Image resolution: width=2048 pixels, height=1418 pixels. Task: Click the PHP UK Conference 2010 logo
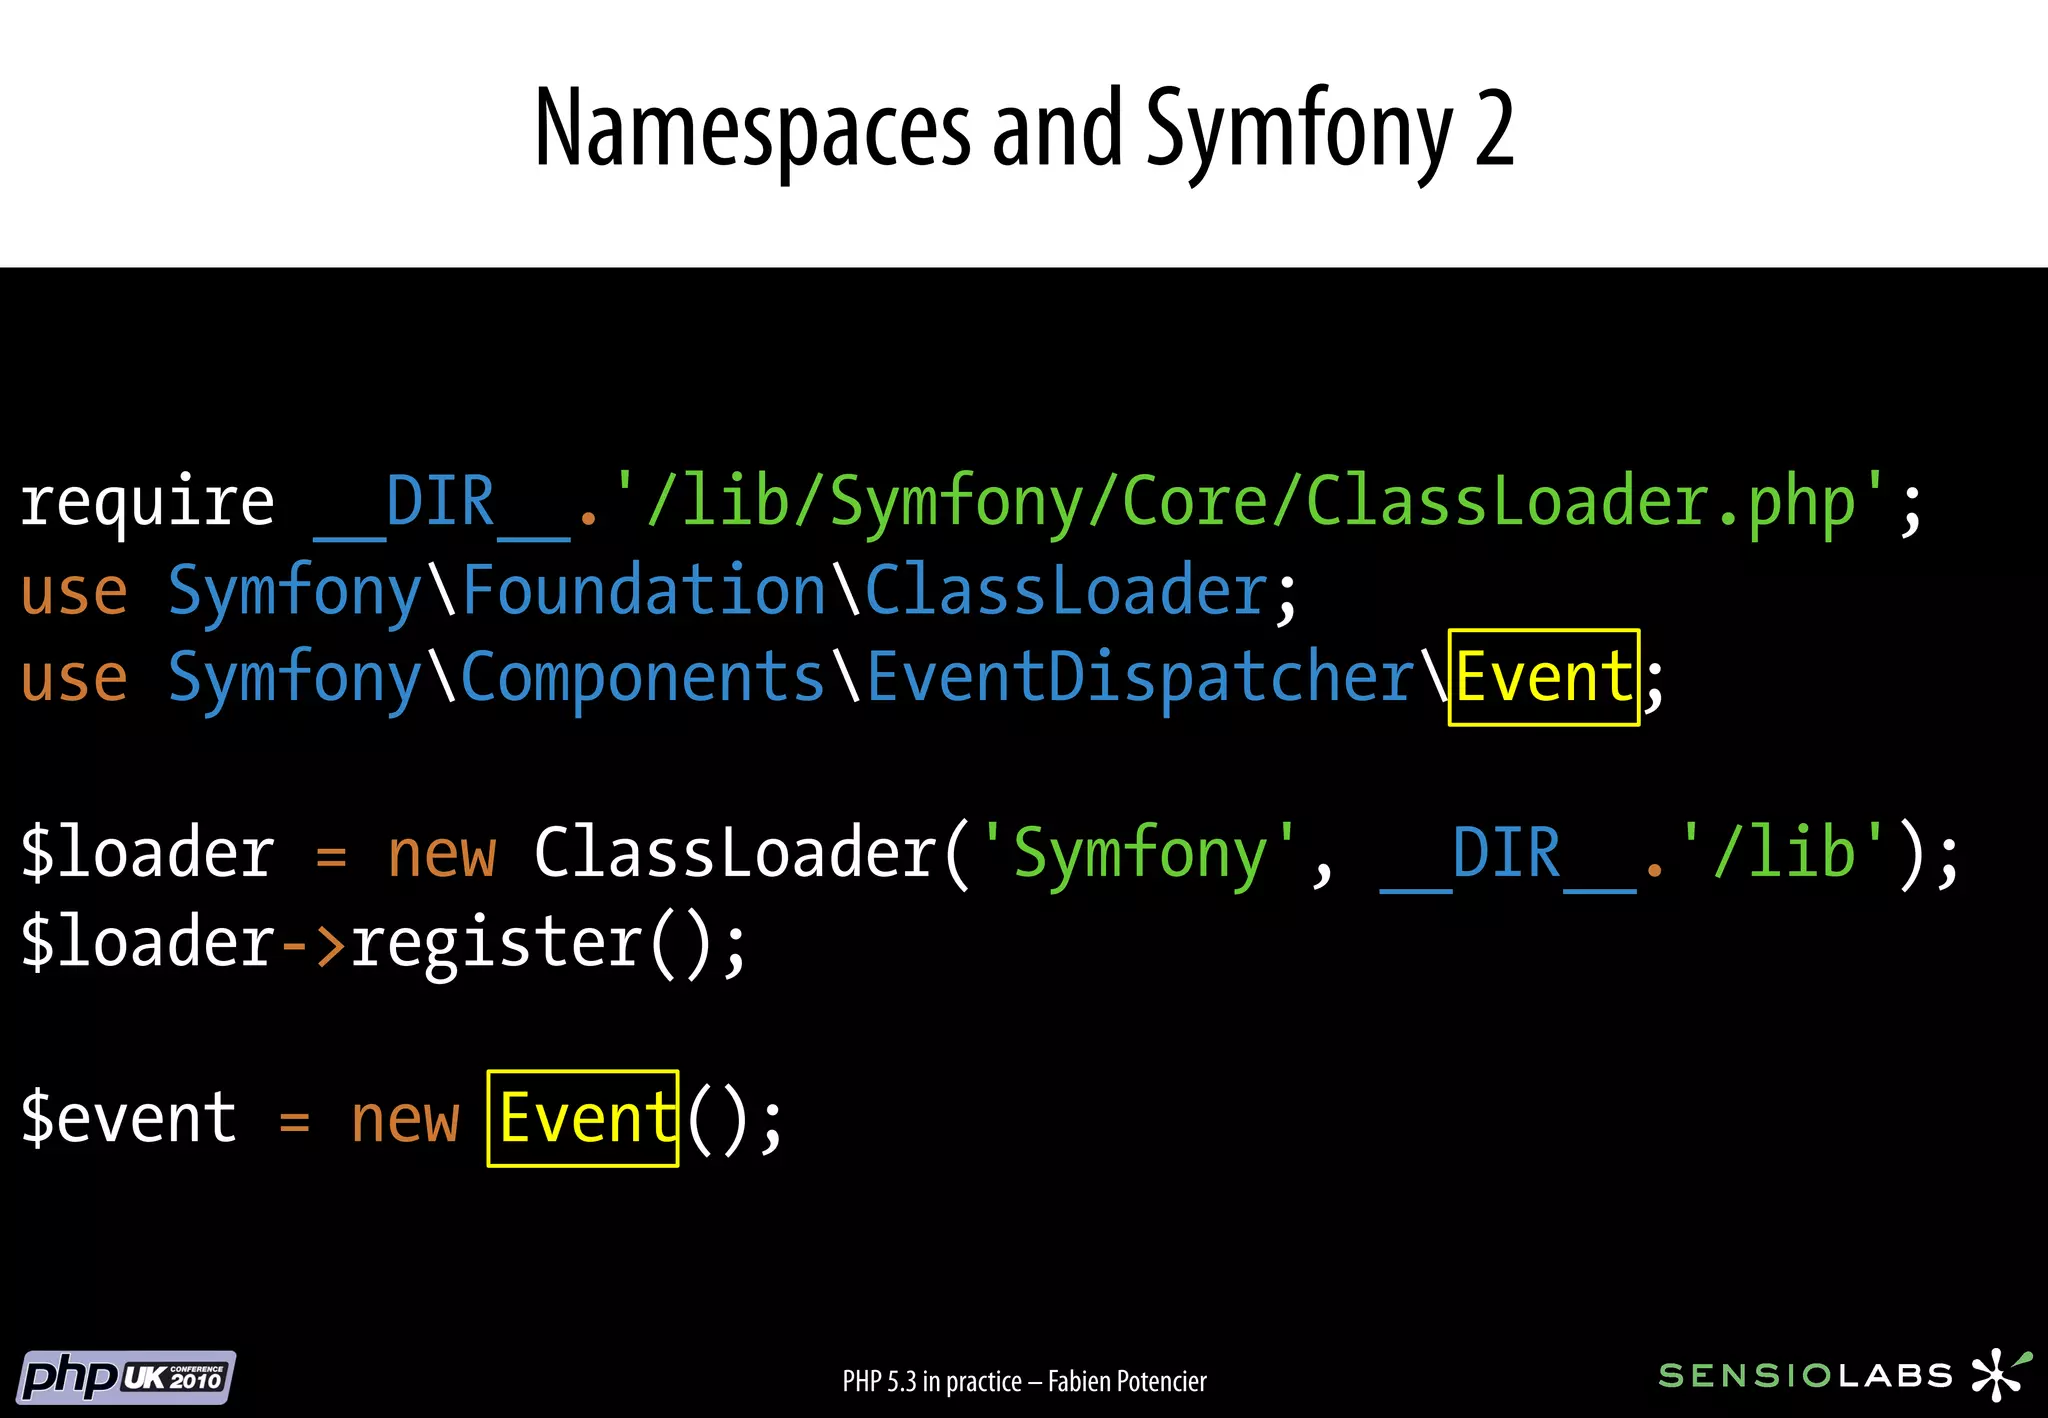tap(127, 1377)
